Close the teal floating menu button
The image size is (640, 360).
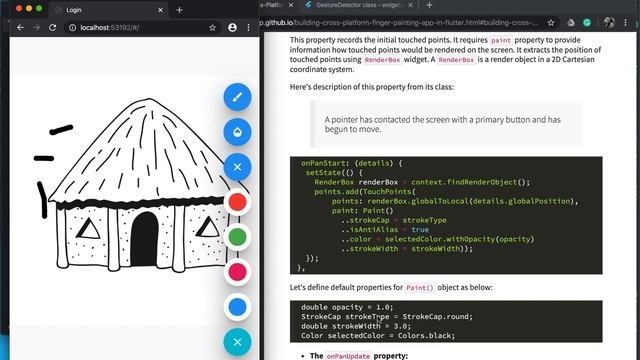tap(237, 342)
